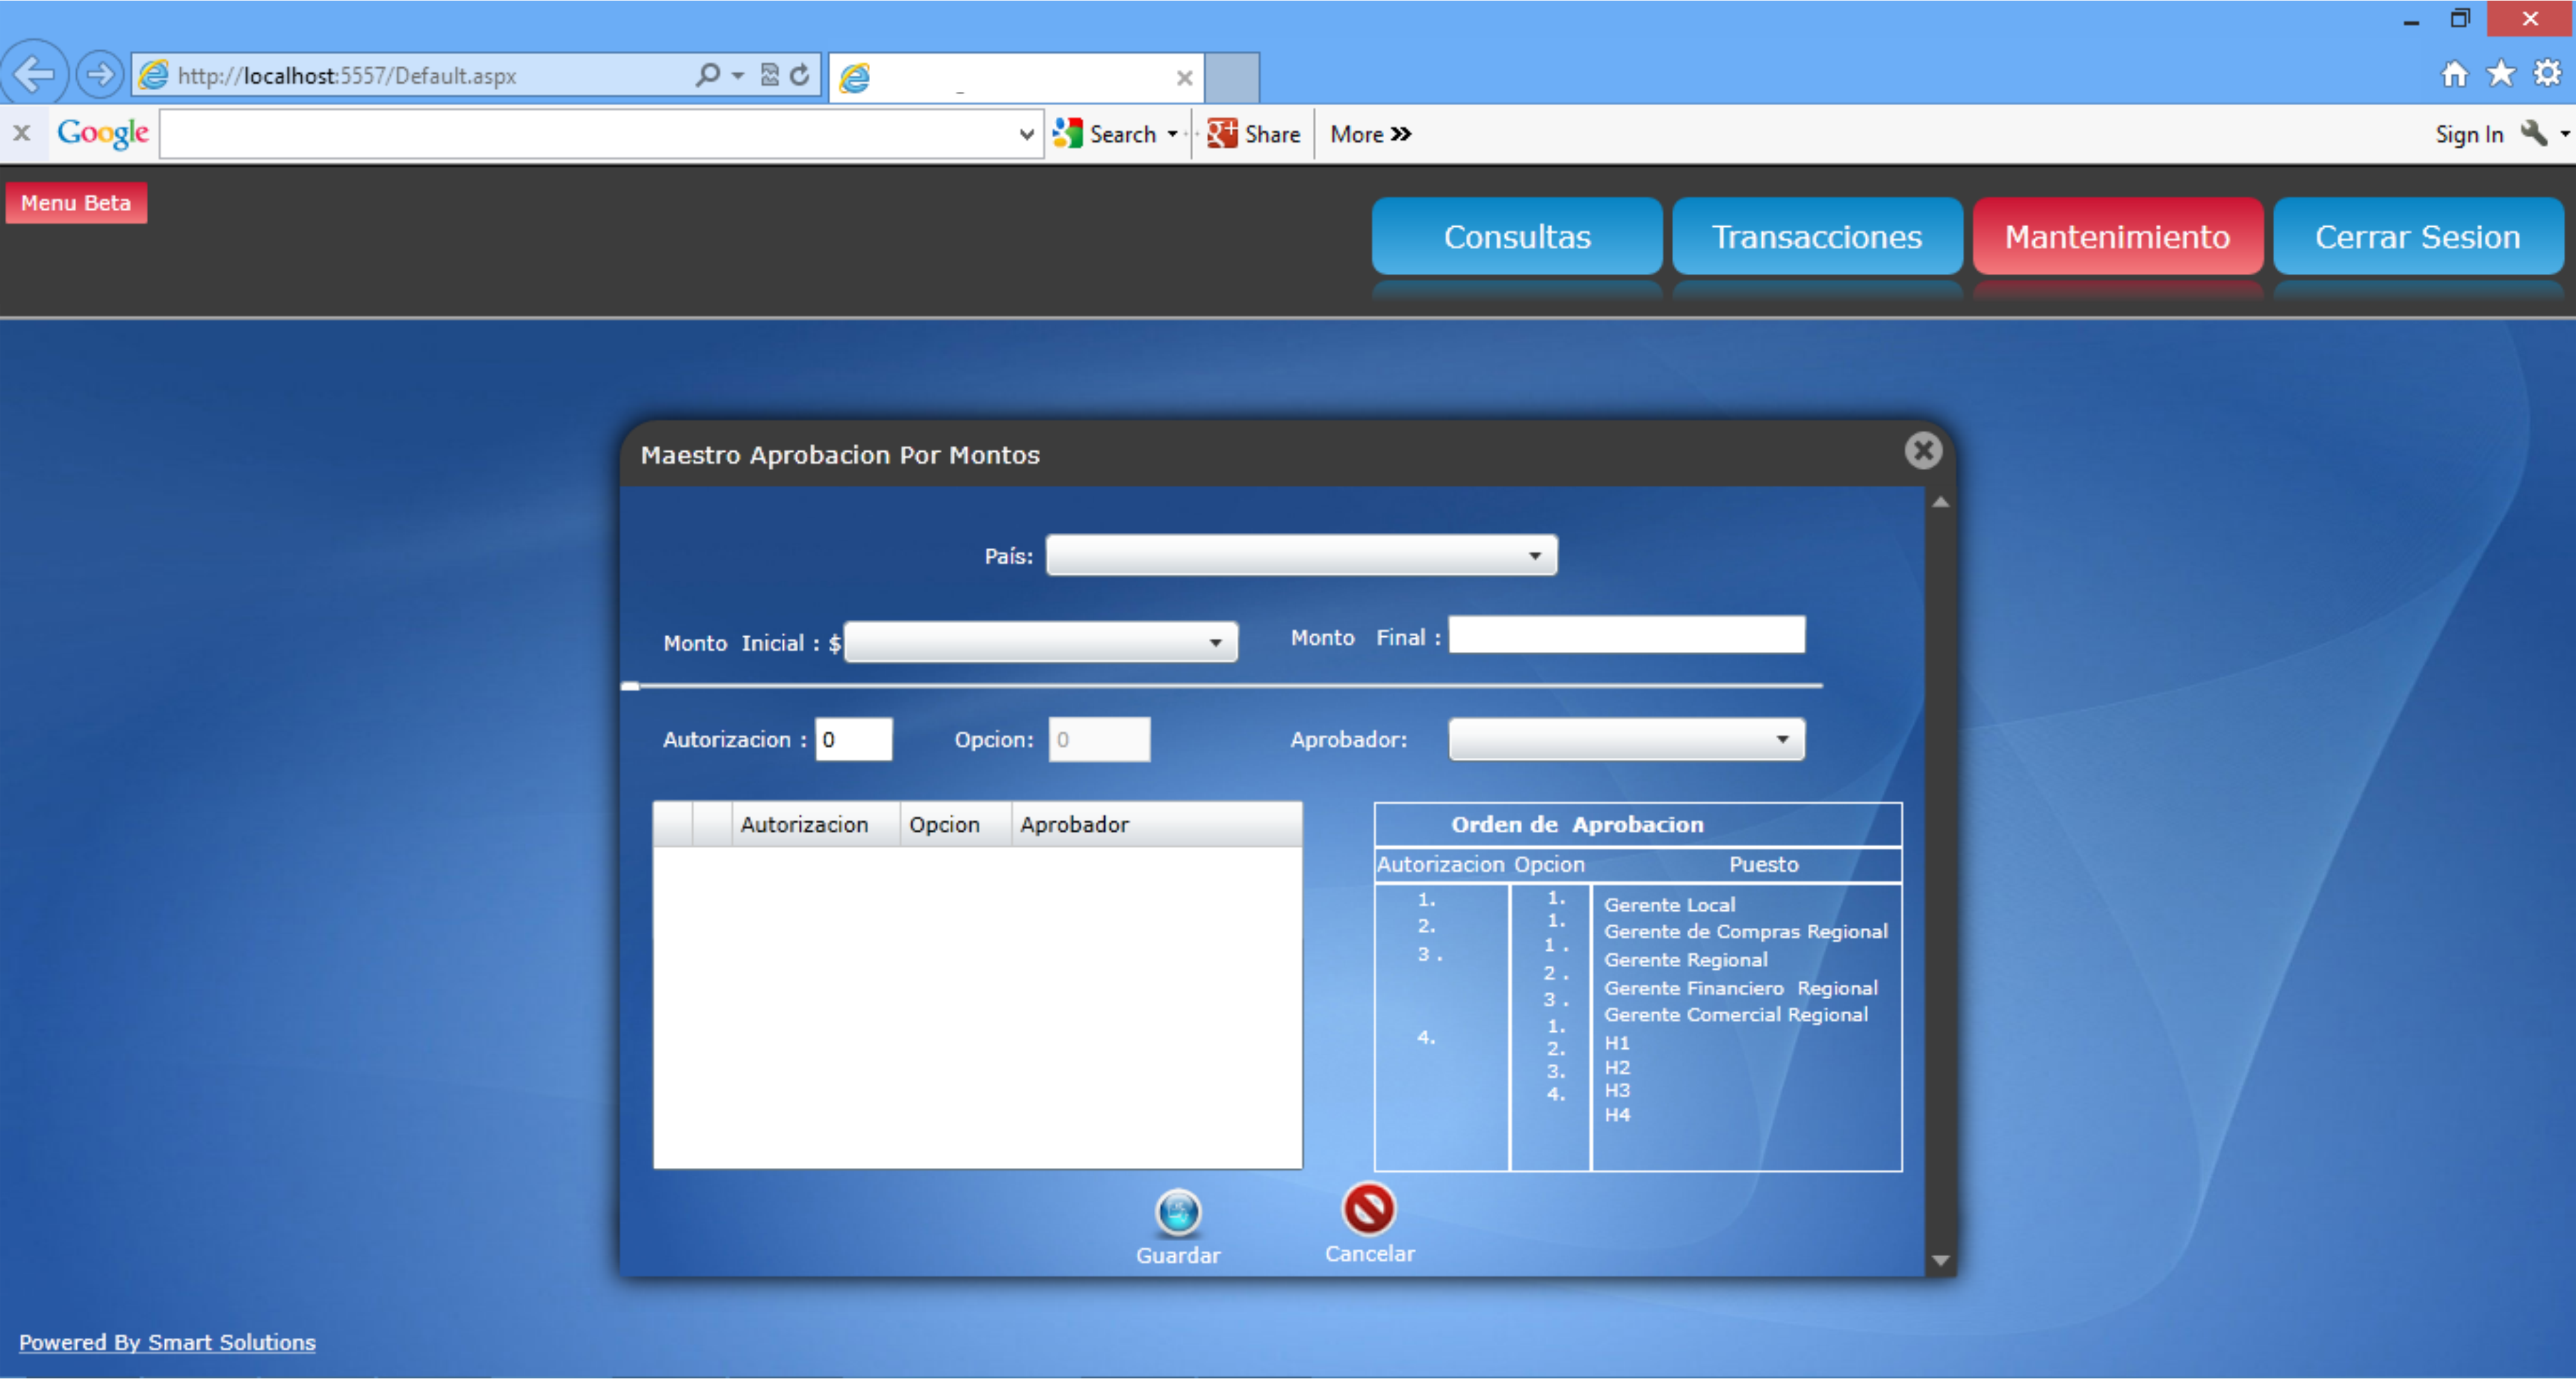
Task: Click the Guardar label
Action: tap(1178, 1255)
